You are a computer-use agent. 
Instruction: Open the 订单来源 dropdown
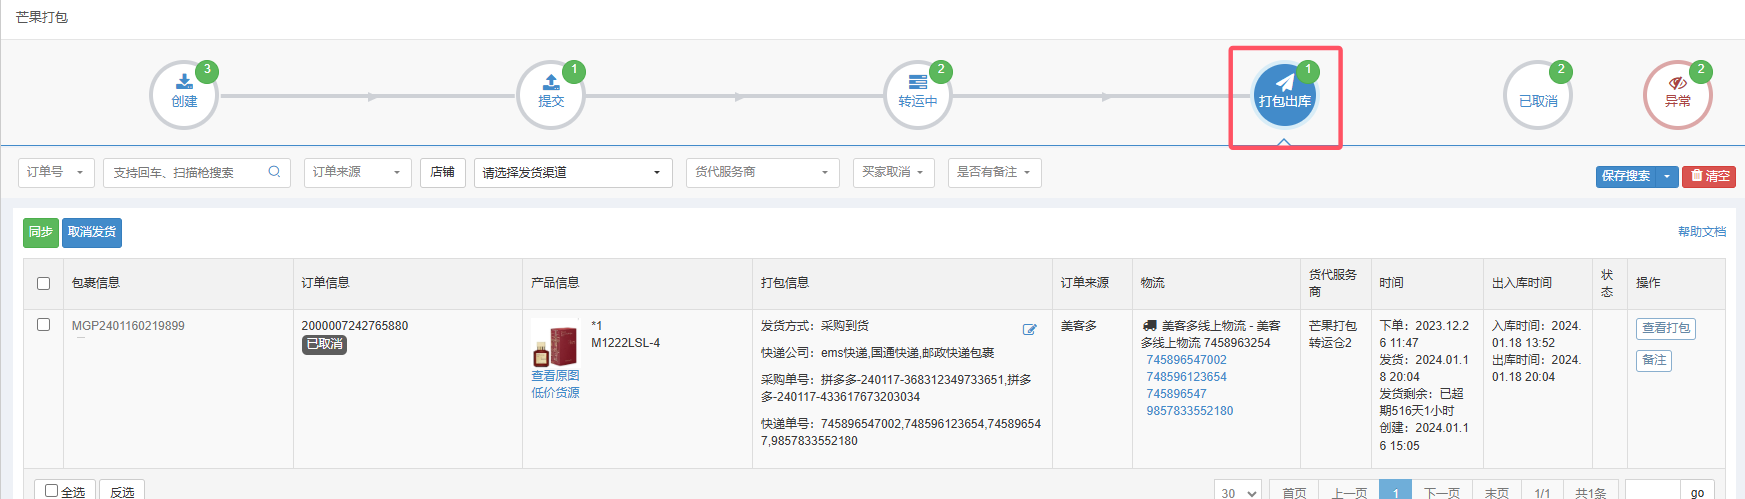[x=358, y=172]
